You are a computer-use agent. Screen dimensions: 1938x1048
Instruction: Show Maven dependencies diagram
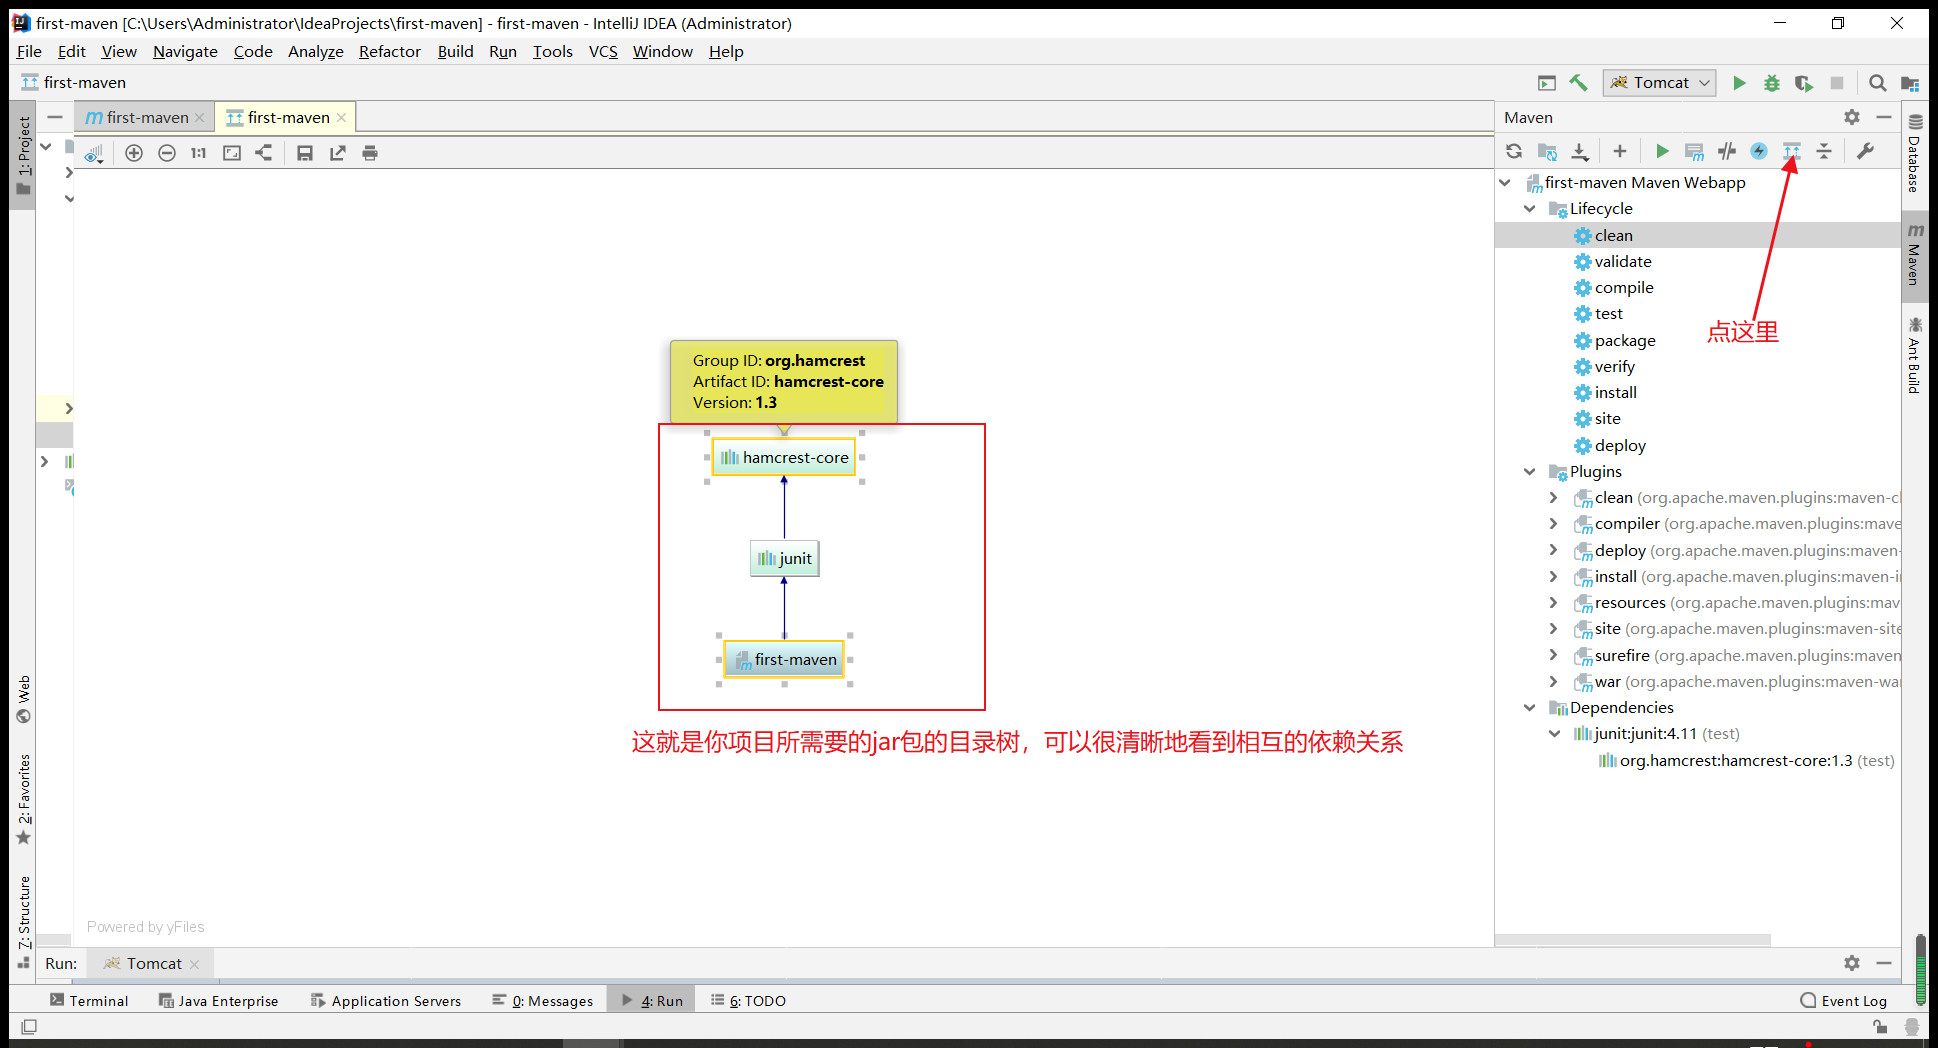point(1791,151)
